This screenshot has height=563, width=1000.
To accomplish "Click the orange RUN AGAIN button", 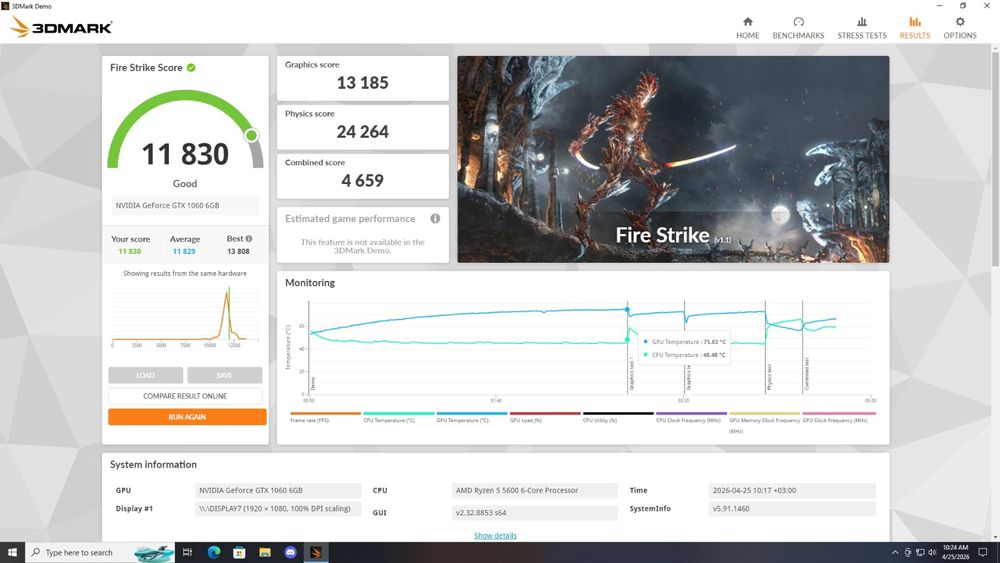I will pyautogui.click(x=187, y=417).
